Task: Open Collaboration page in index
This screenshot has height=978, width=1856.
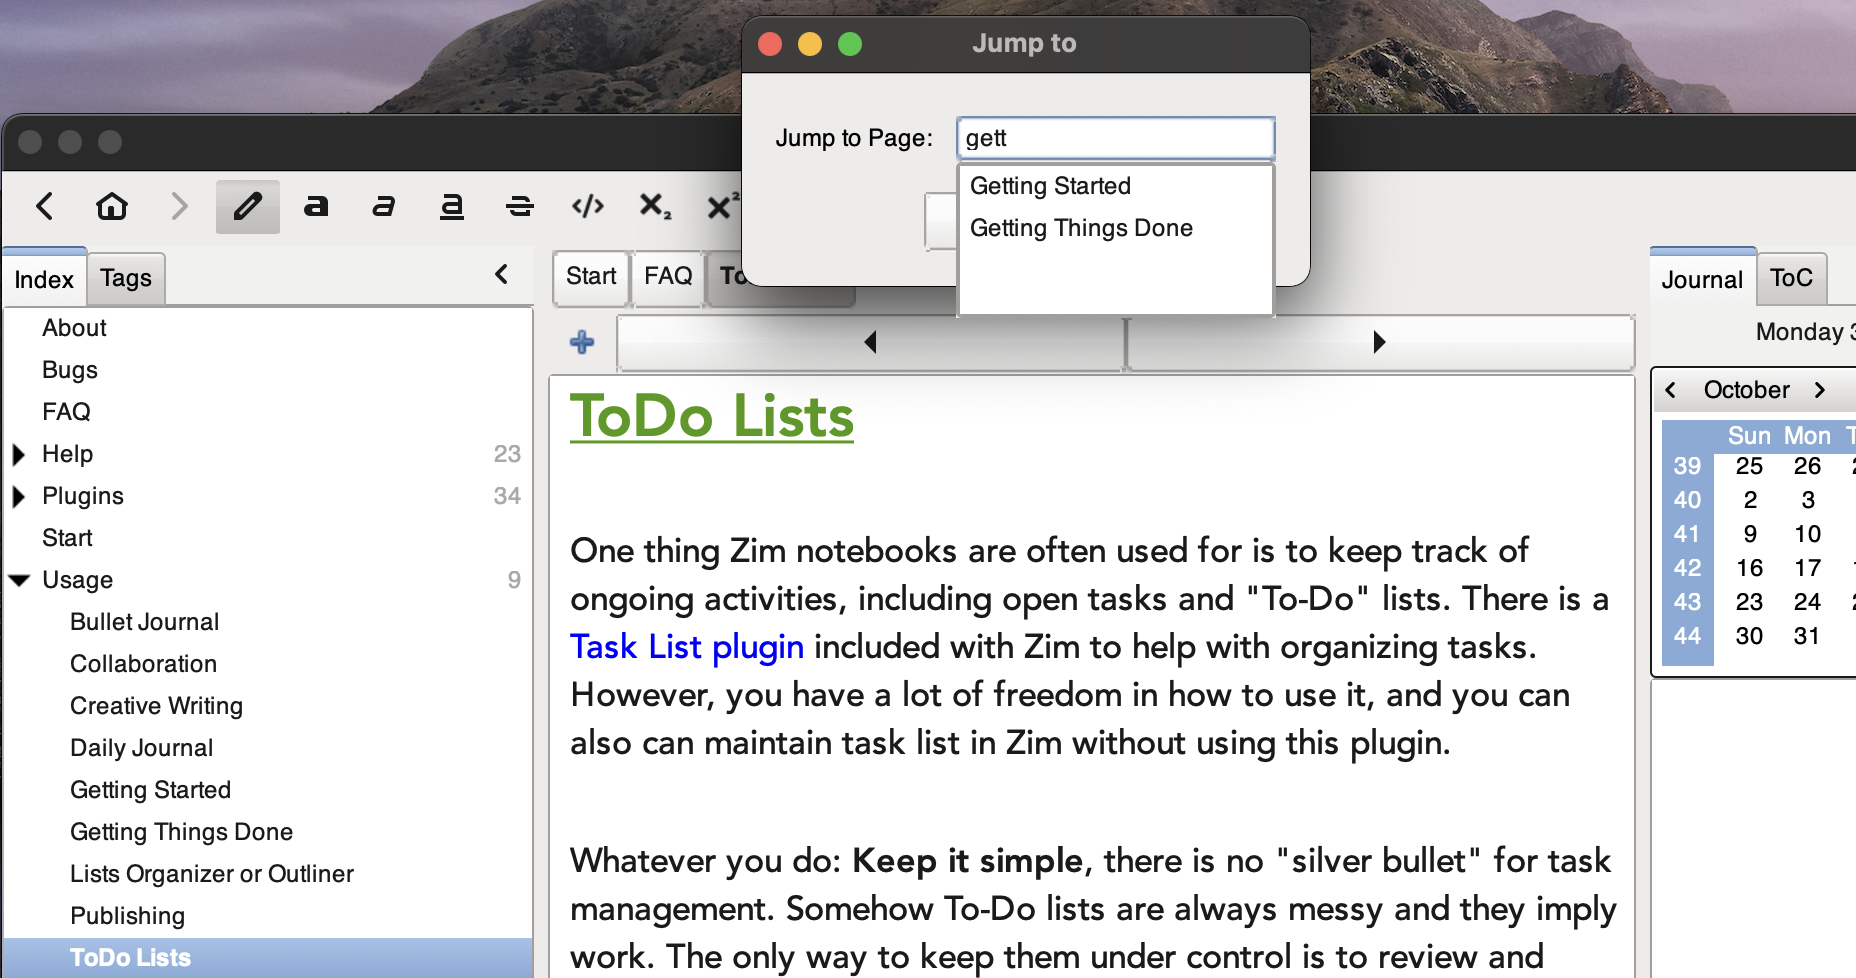Action: click(x=143, y=664)
